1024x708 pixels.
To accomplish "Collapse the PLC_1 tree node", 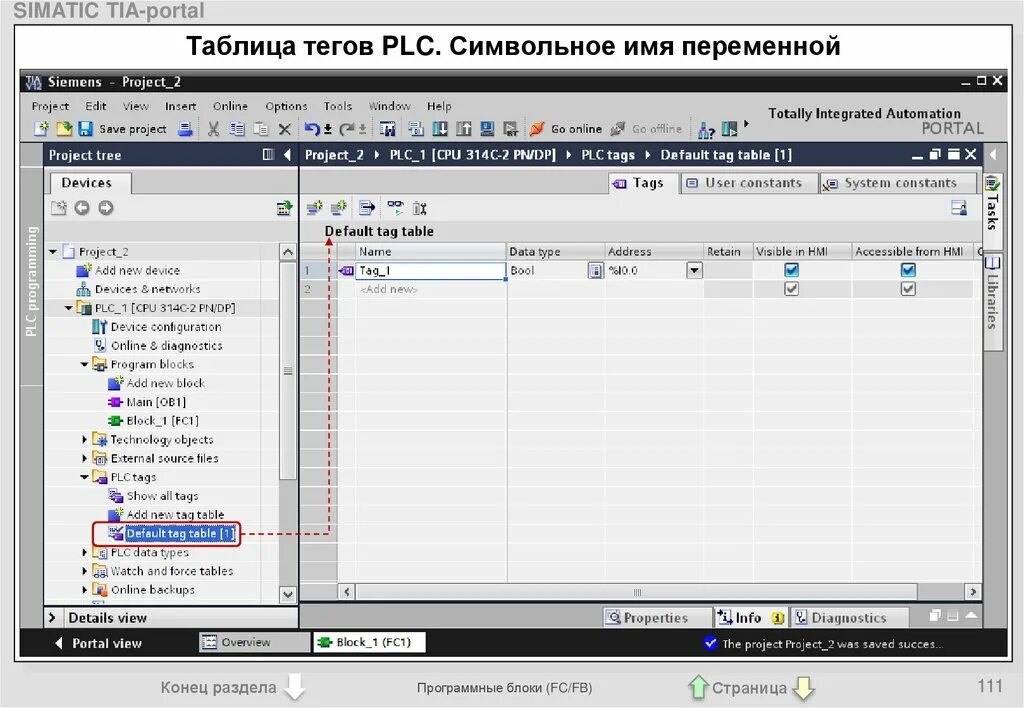I will (68, 308).
